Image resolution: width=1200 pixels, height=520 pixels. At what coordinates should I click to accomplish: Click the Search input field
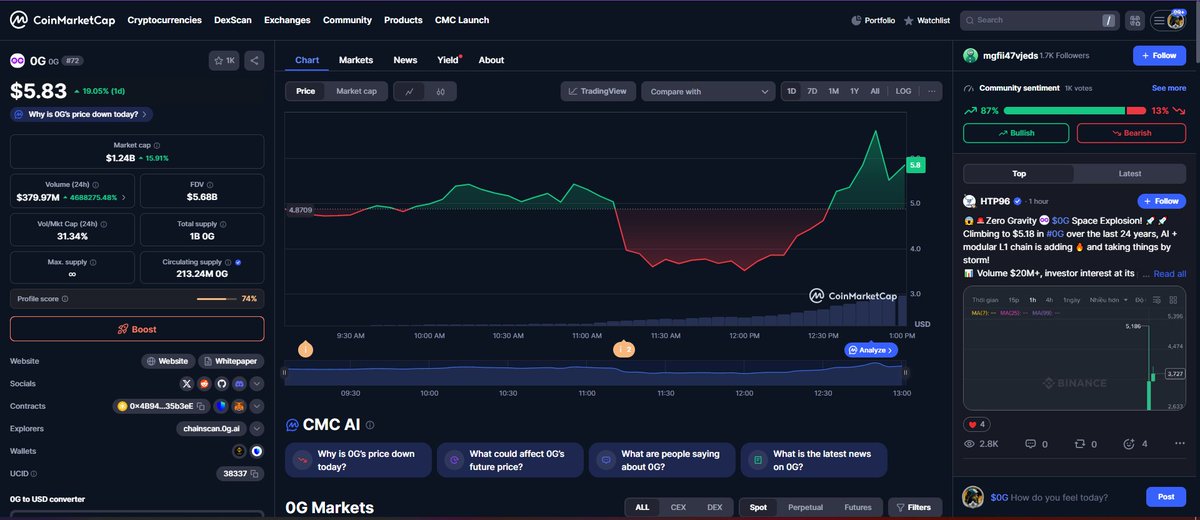click(1038, 20)
